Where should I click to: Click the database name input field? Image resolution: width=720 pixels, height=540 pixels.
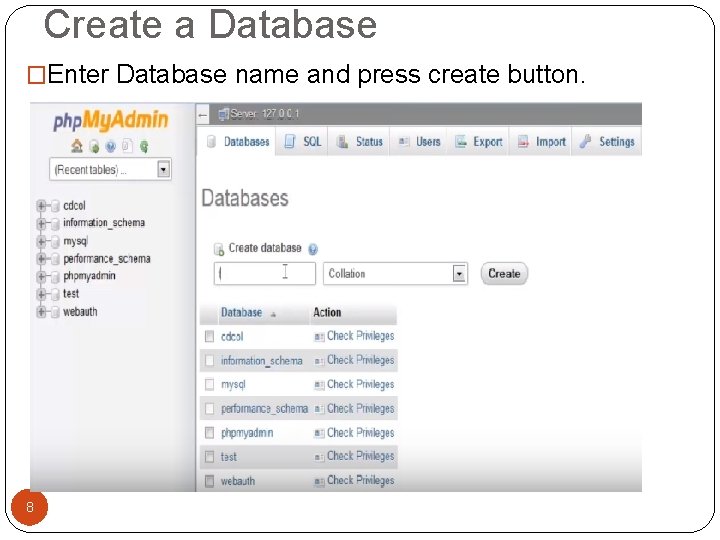pos(264,274)
